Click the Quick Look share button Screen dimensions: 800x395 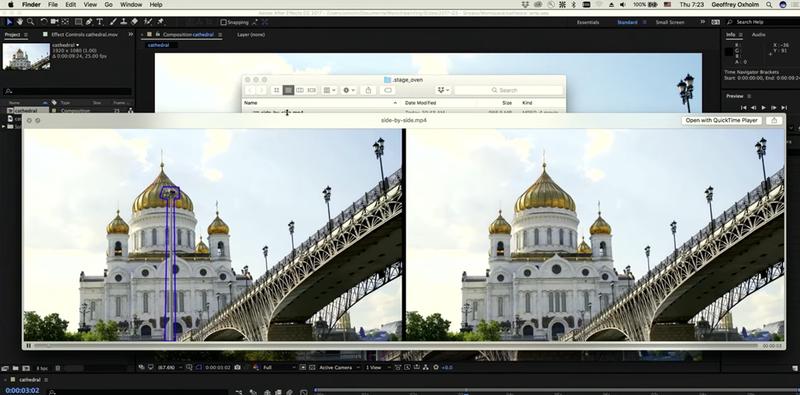[774, 120]
